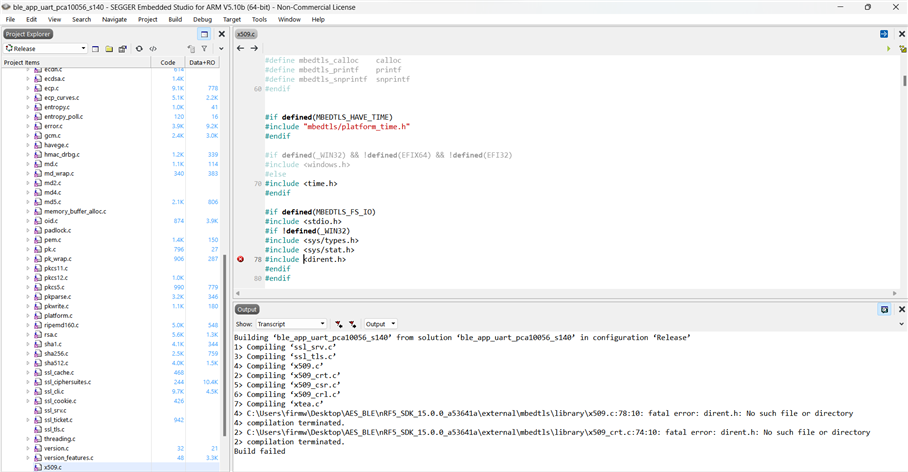The image size is (908, 472).
Task: Navigate back with the editor left arrow
Action: (x=240, y=48)
